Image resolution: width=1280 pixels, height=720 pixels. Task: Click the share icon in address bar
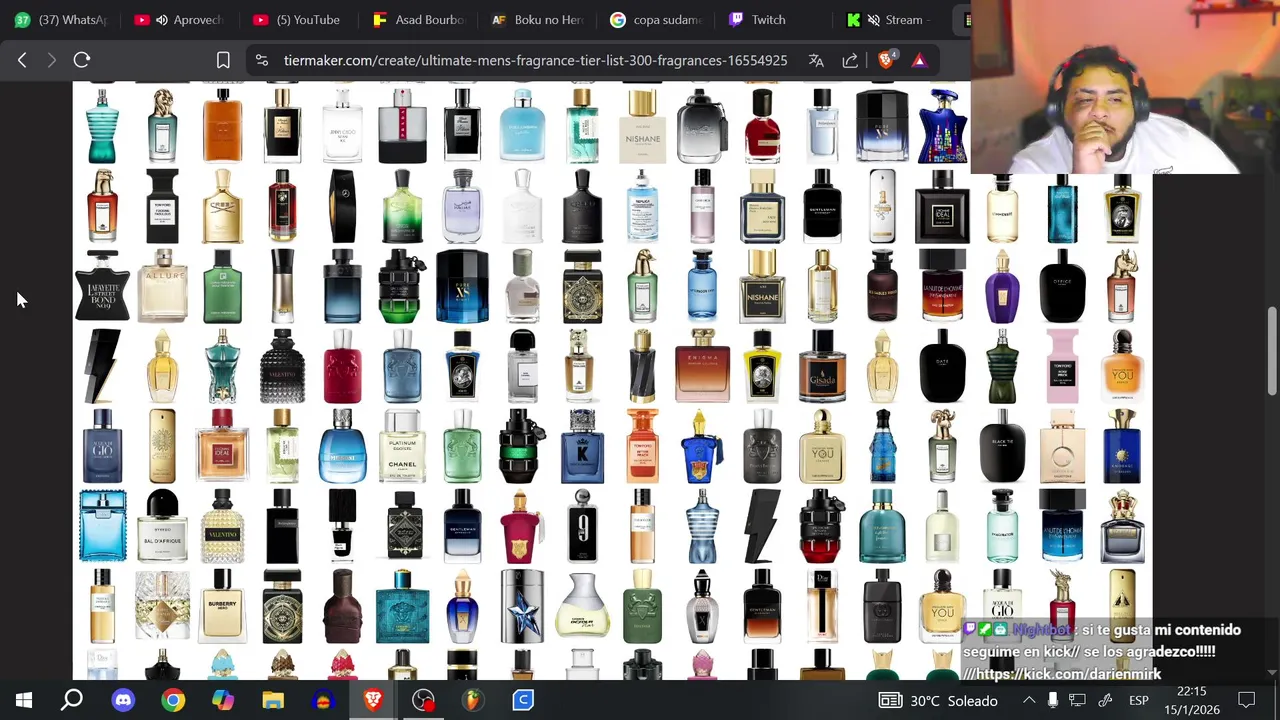click(850, 60)
